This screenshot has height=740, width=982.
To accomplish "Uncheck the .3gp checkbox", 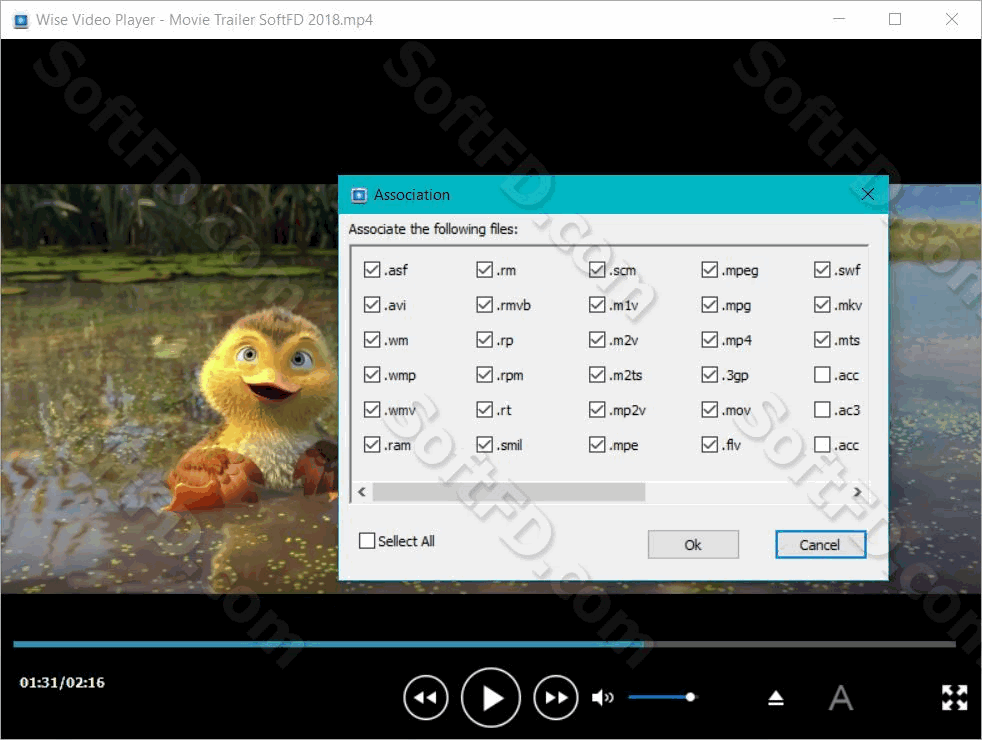I will (x=710, y=375).
